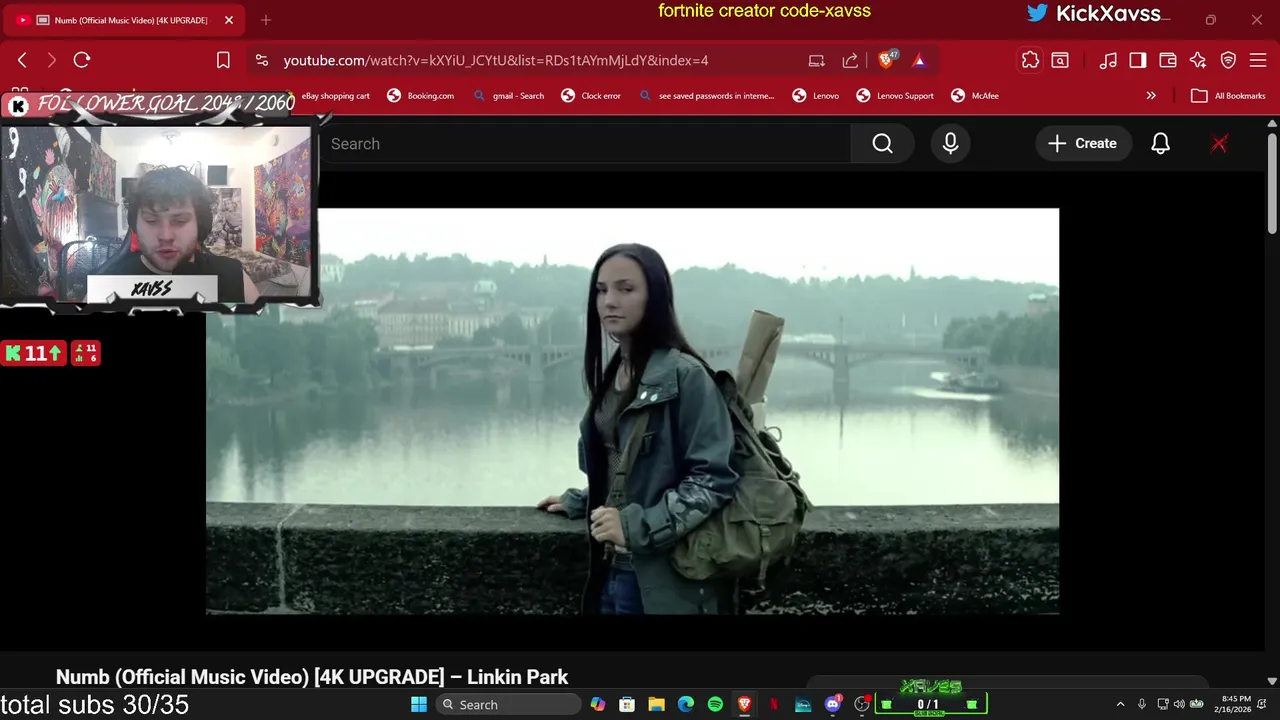Show hidden system tray icons chevron

tap(1120, 705)
